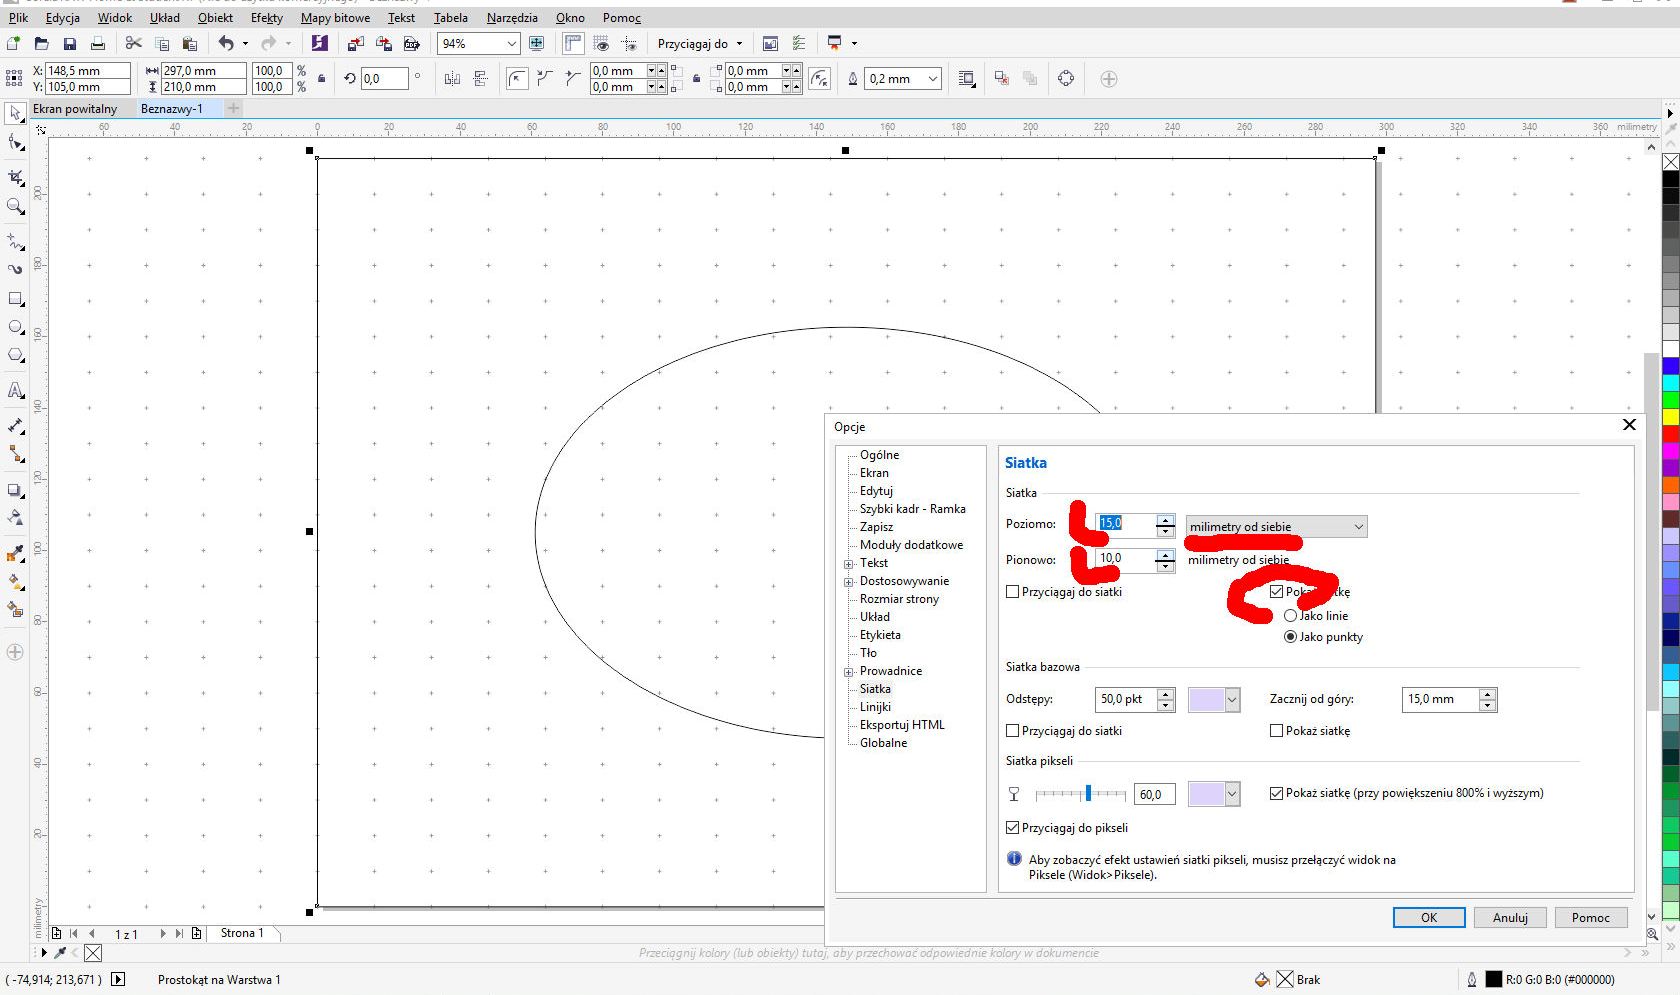Open the 94% zoom level dropdown
Viewport: 1680px width, 995px height.
(511, 44)
